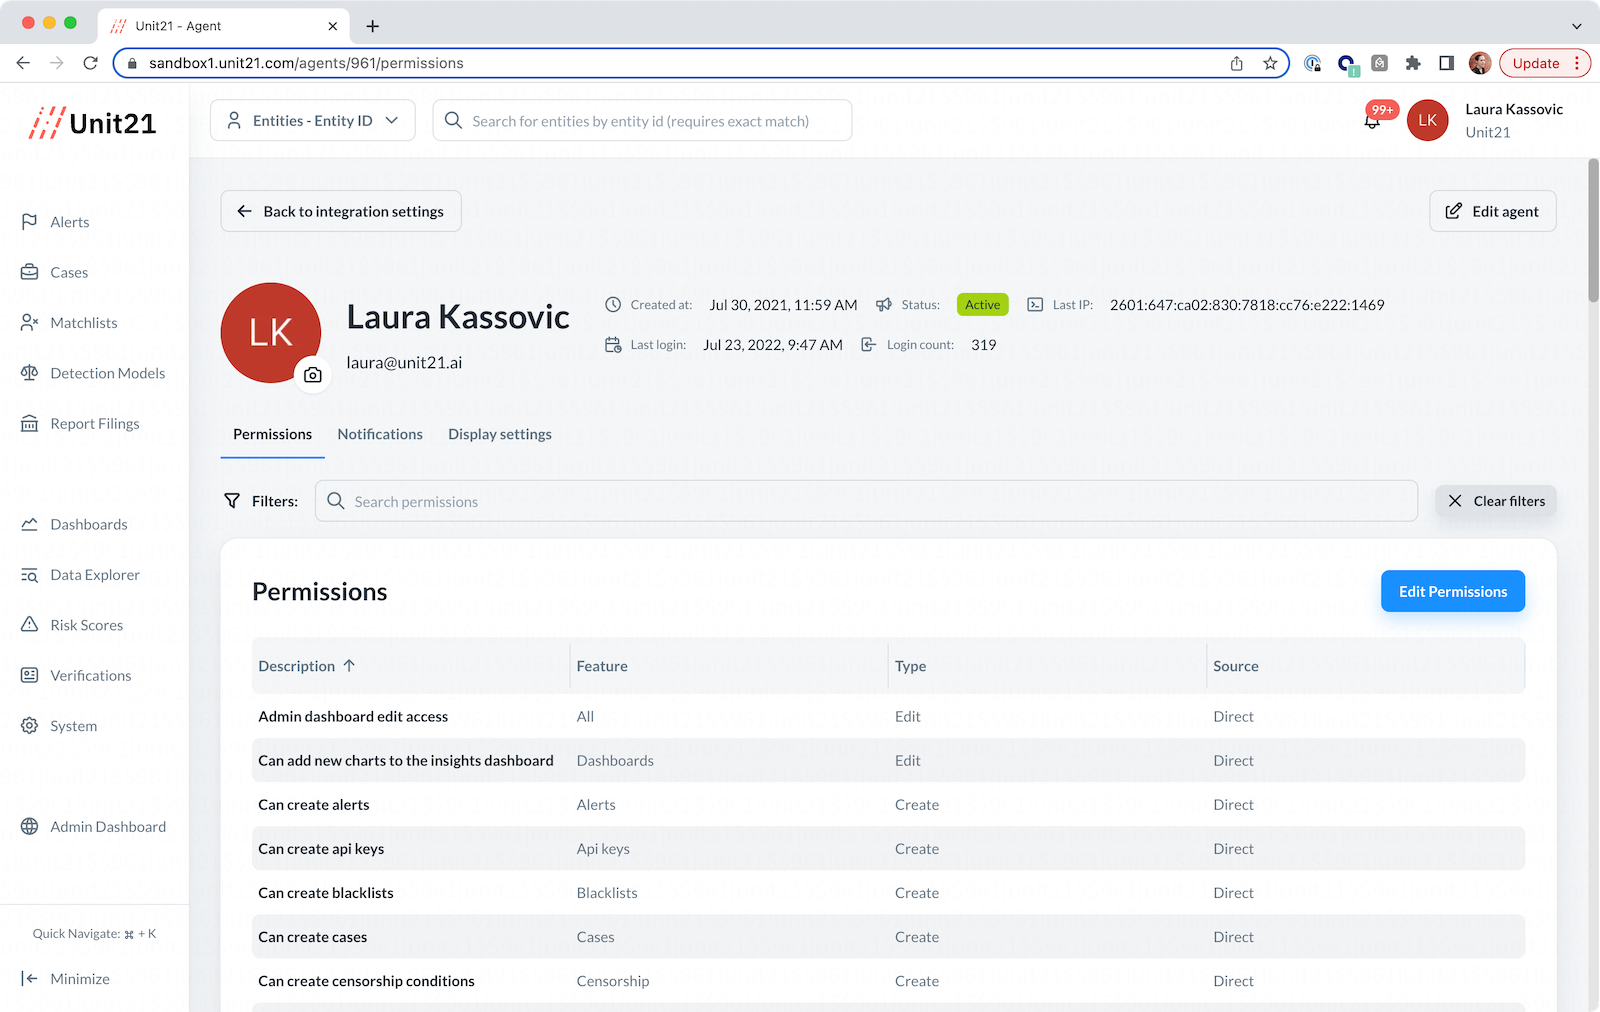Focus the entity search field
The image size is (1600, 1012).
pos(642,121)
